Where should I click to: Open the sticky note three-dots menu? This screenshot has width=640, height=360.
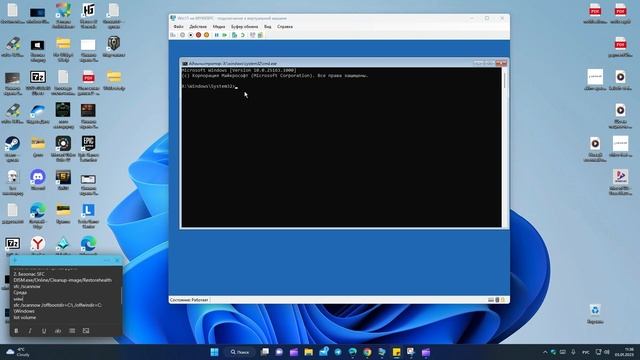pos(107,260)
